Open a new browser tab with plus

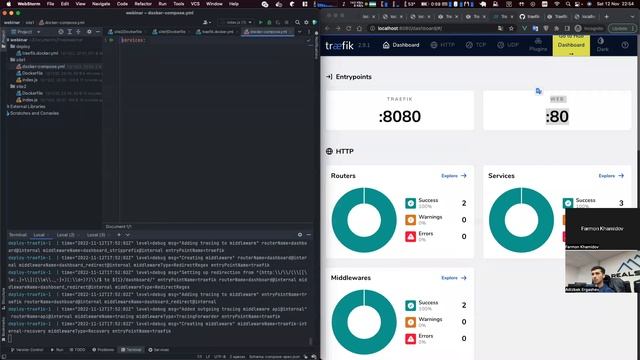(x=607, y=17)
